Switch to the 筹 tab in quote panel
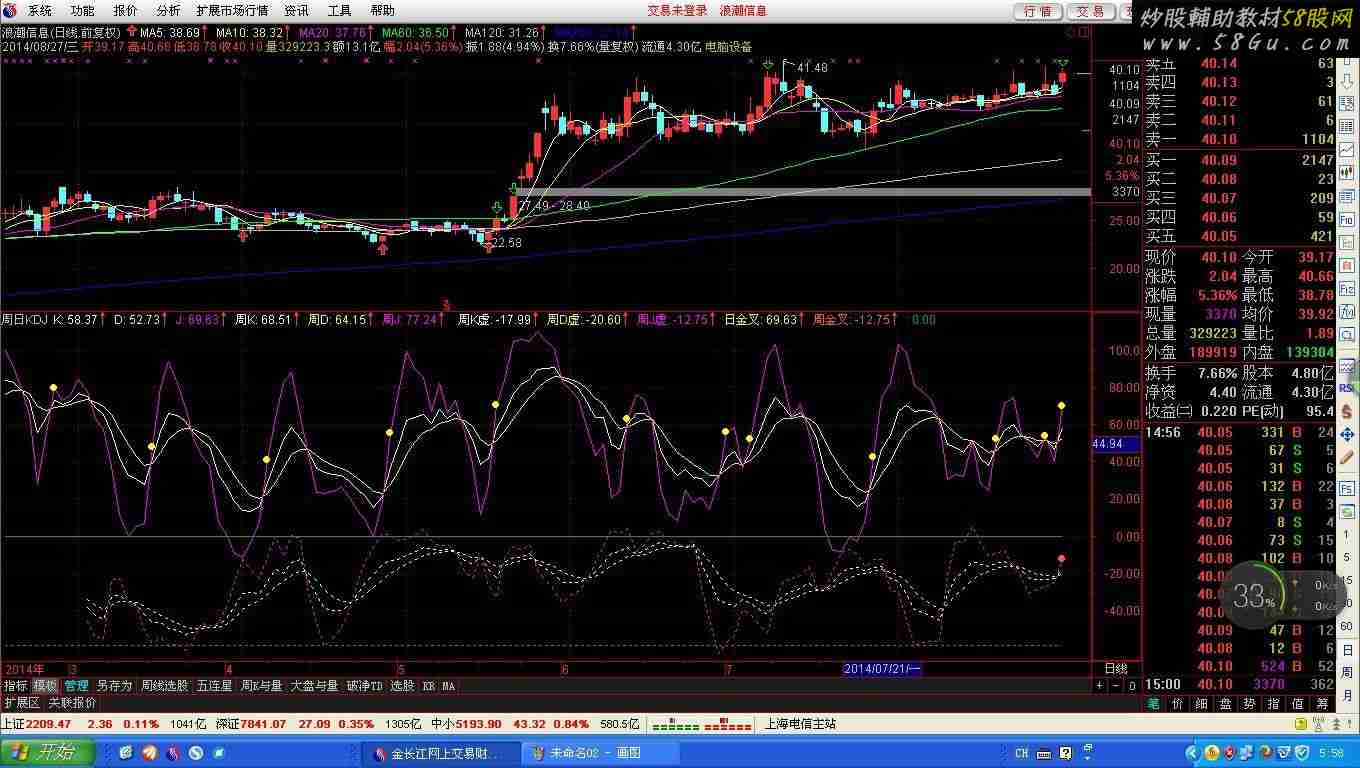Image resolution: width=1360 pixels, height=768 pixels. (x=1322, y=703)
